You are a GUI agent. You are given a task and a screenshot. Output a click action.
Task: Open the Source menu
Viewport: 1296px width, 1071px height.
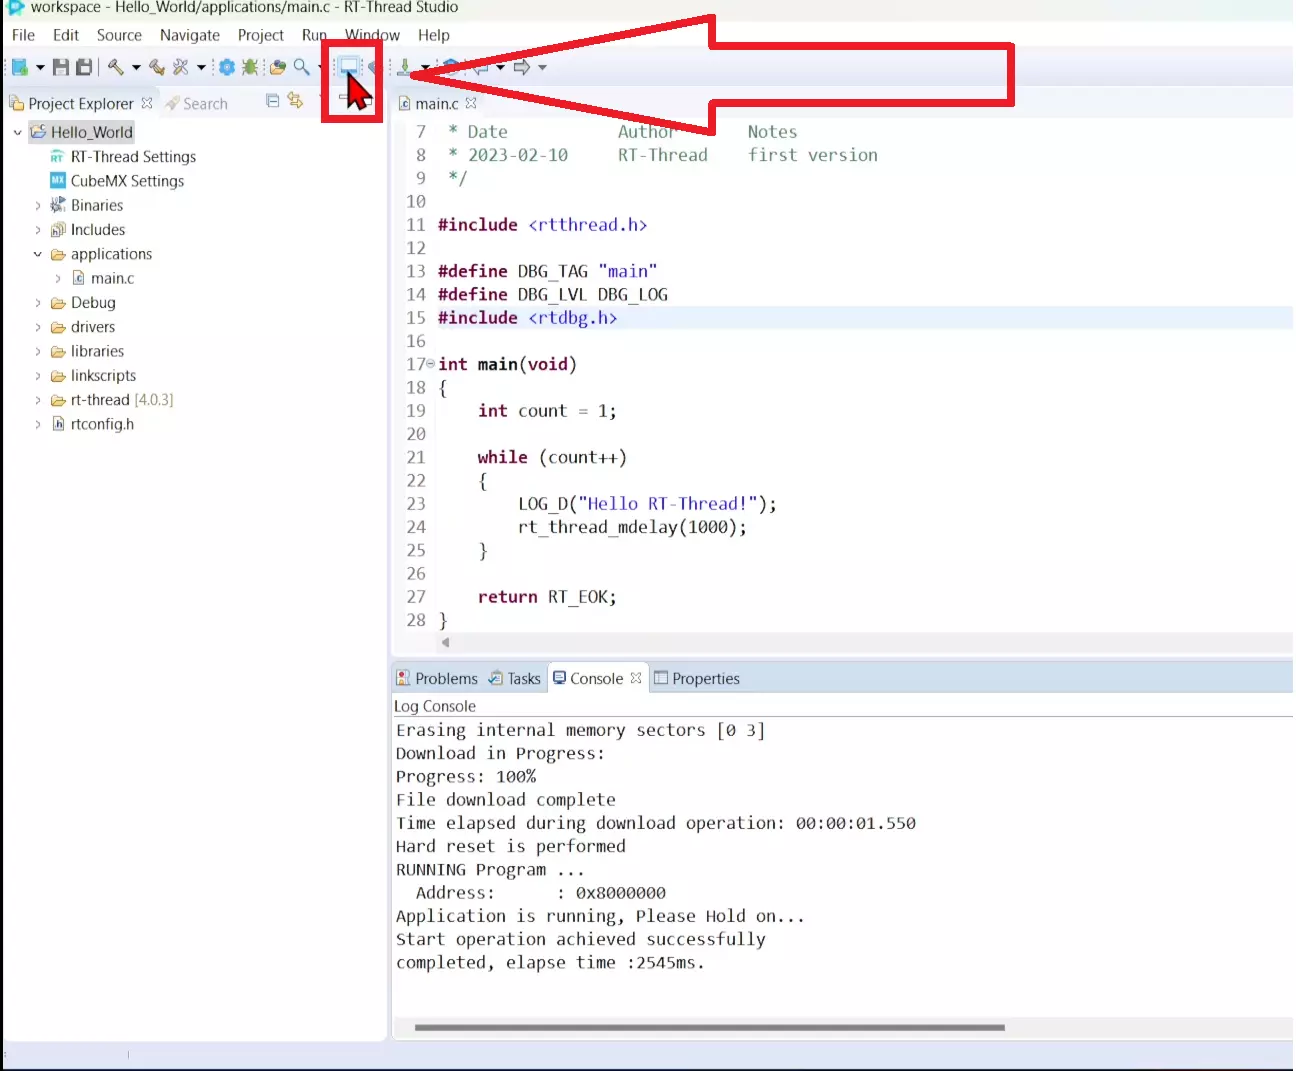point(119,35)
